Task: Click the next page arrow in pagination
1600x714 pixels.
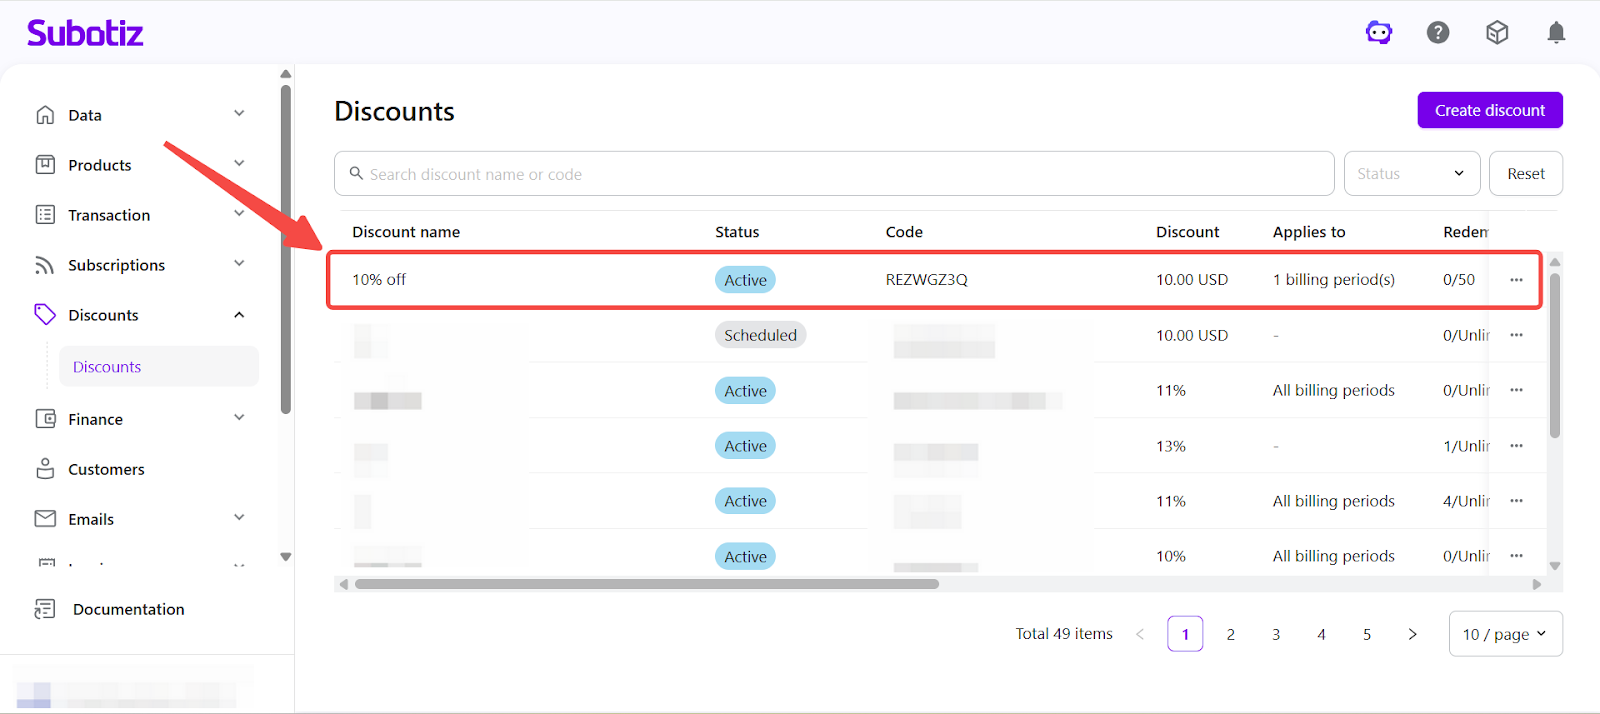Action: click(x=1412, y=634)
